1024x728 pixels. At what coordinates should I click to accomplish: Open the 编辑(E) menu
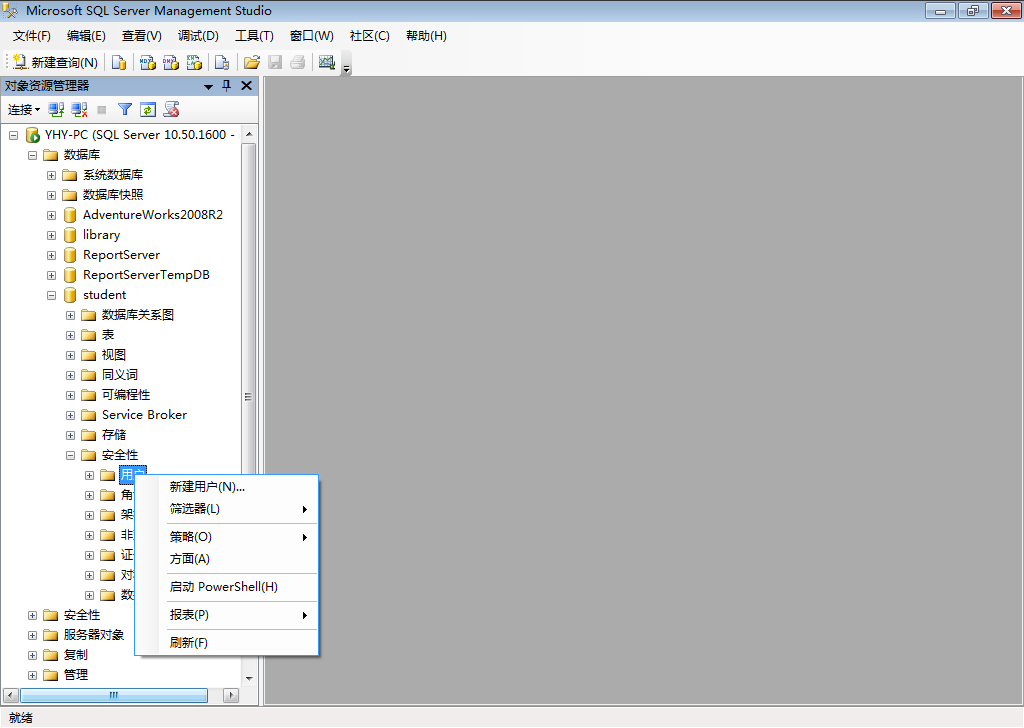86,36
